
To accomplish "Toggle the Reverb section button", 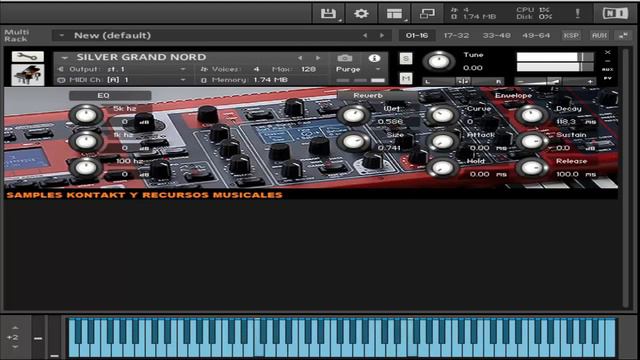I will point(378,96).
